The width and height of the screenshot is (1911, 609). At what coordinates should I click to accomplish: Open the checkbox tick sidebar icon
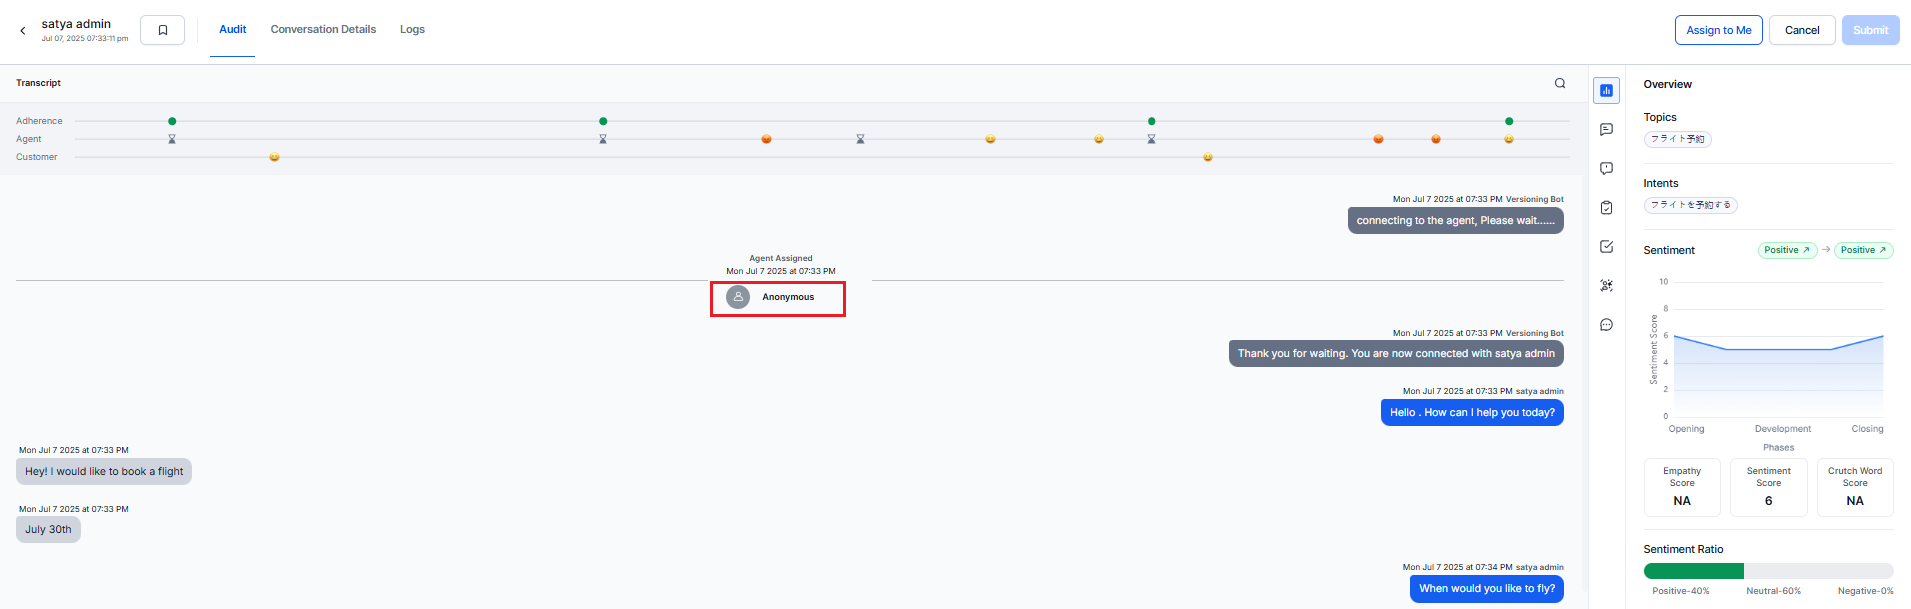(x=1606, y=247)
